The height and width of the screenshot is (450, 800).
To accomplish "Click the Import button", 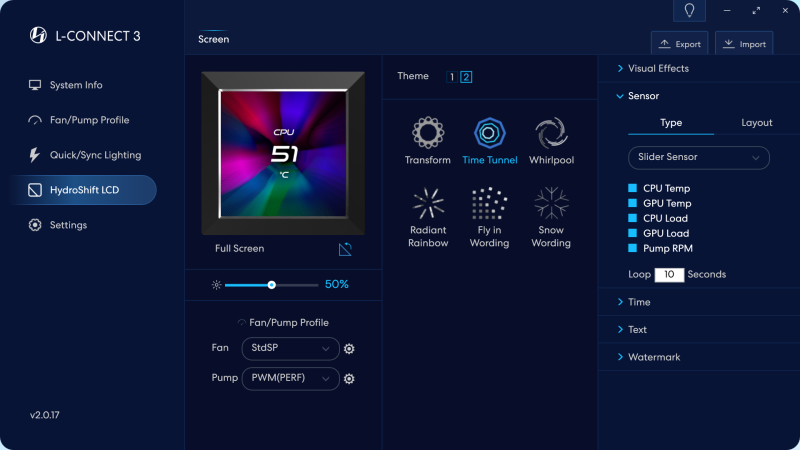I will coord(744,44).
